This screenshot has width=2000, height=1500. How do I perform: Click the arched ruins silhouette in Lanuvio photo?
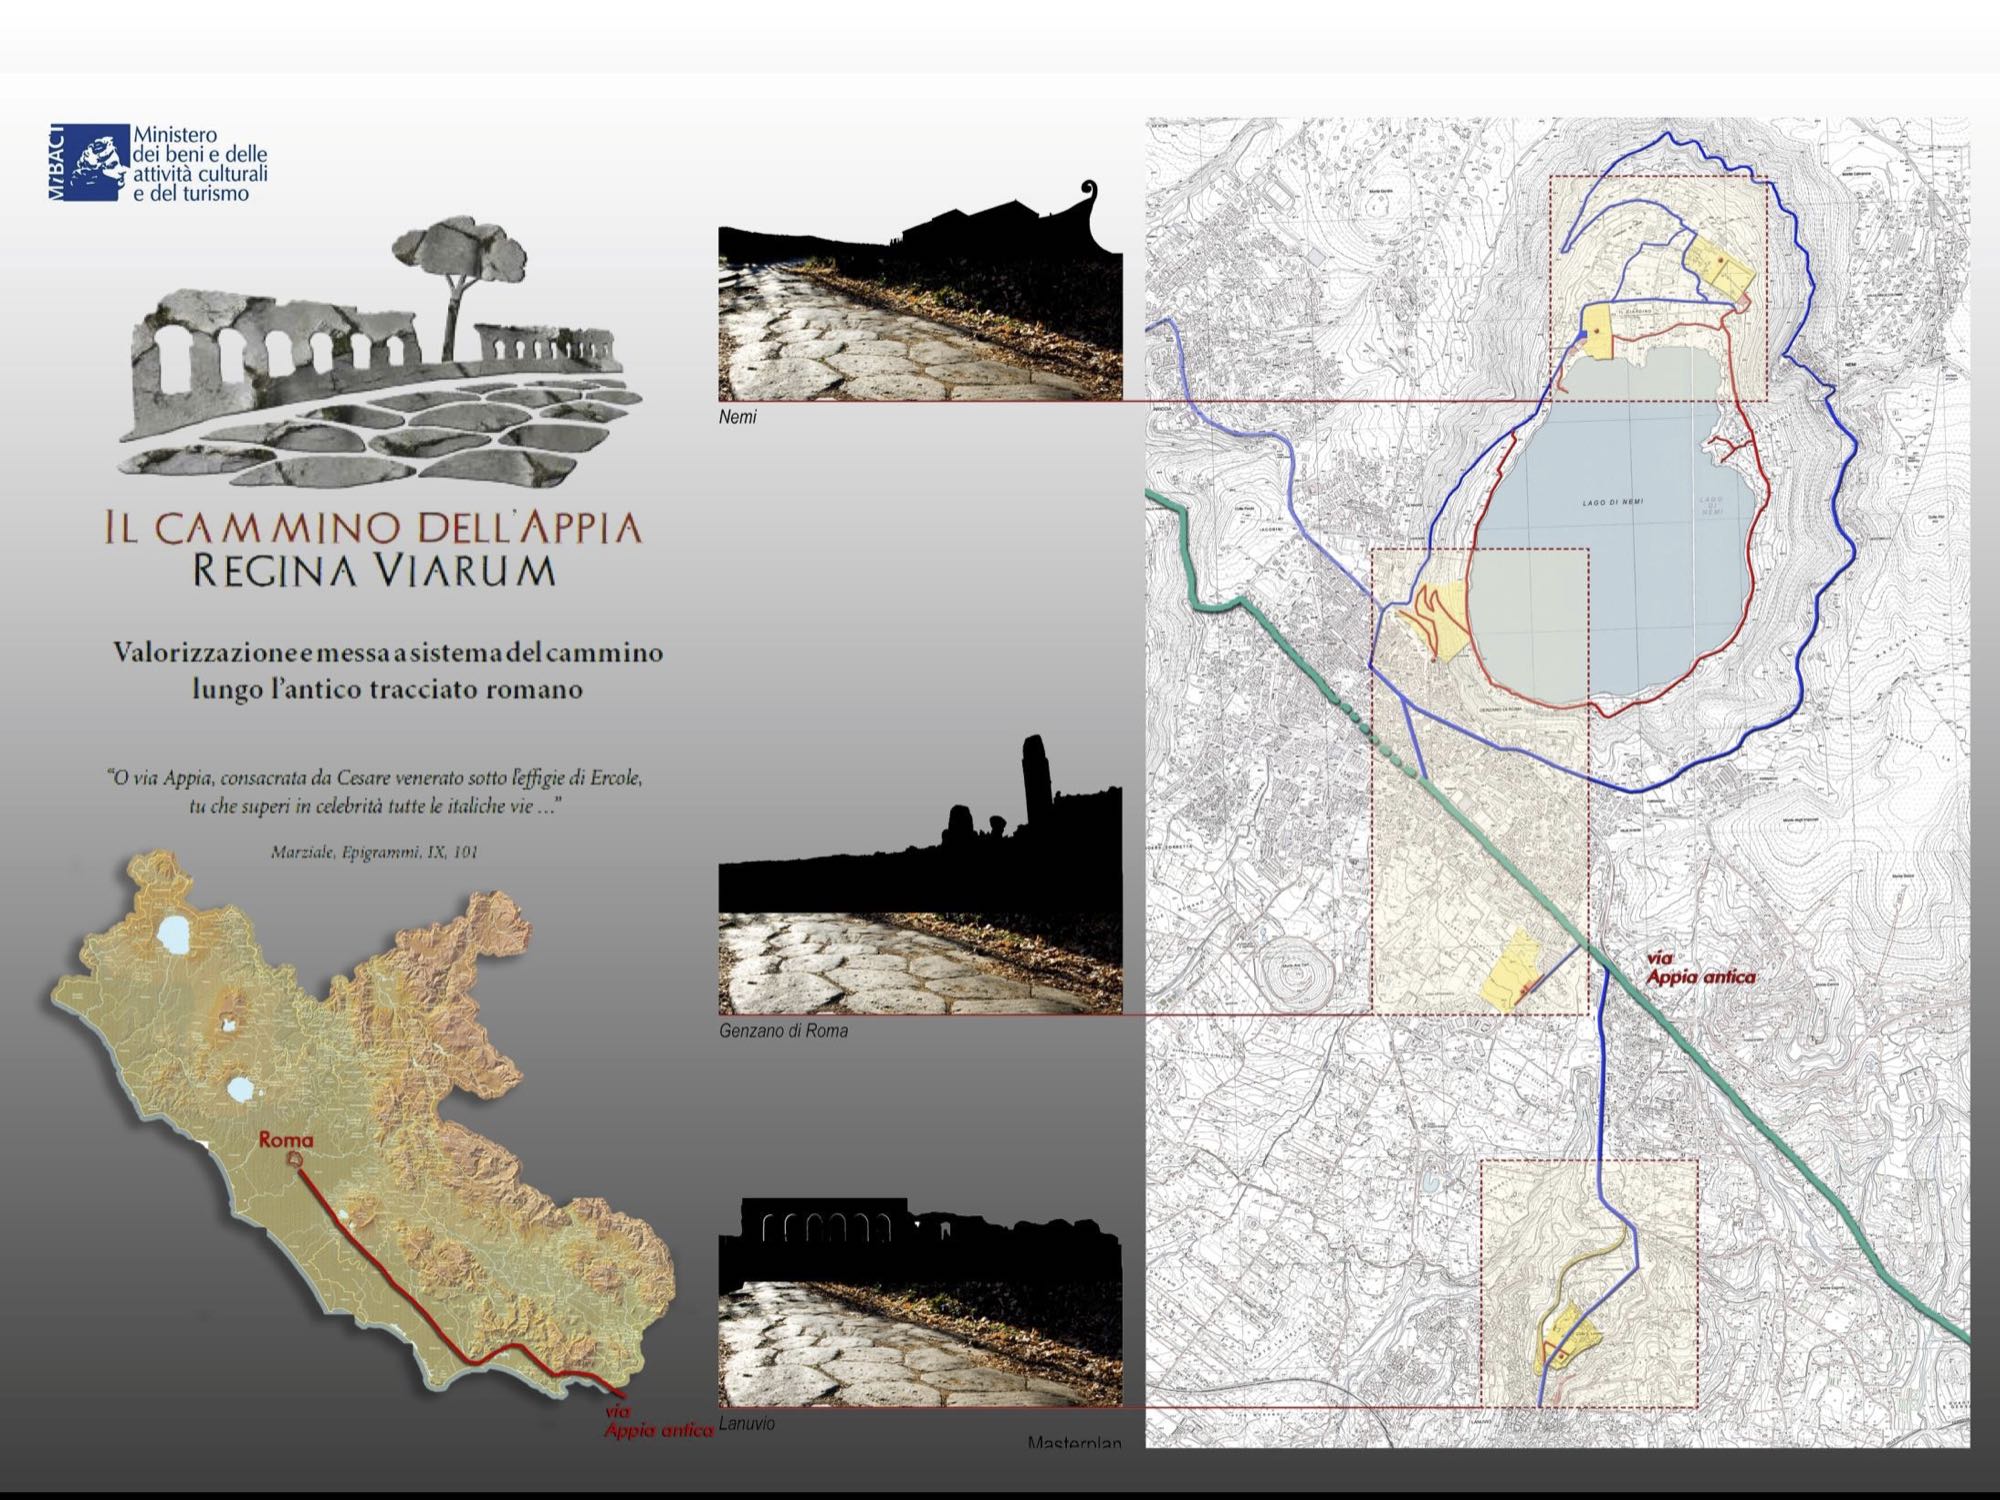[825, 1228]
